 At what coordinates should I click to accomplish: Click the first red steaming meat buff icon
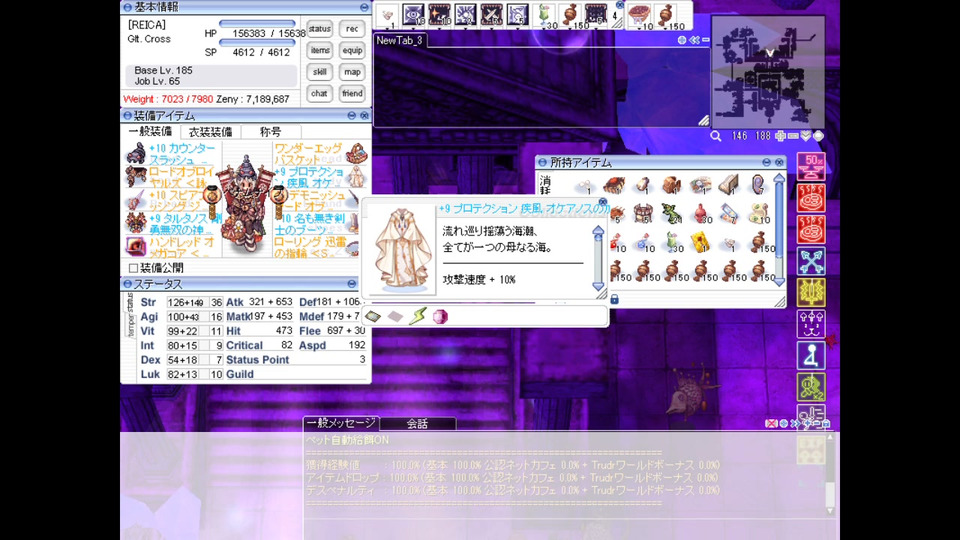pyautogui.click(x=811, y=198)
